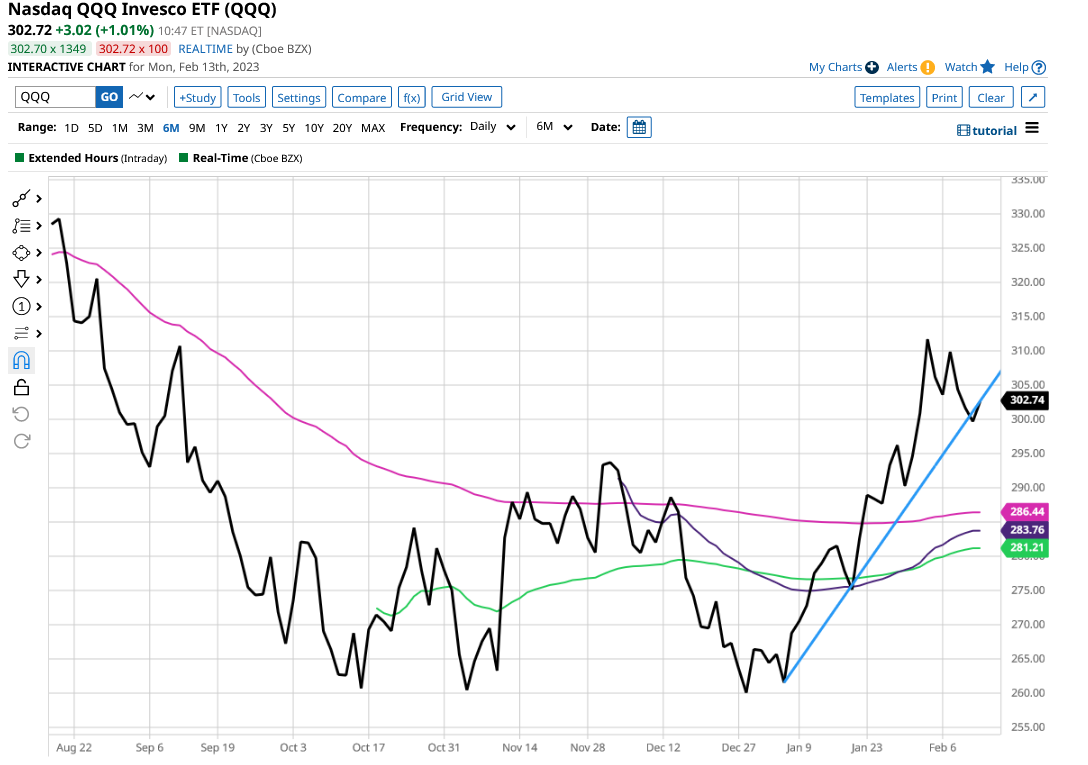Open the date calendar picker
The image size is (1088, 765).
639,128
